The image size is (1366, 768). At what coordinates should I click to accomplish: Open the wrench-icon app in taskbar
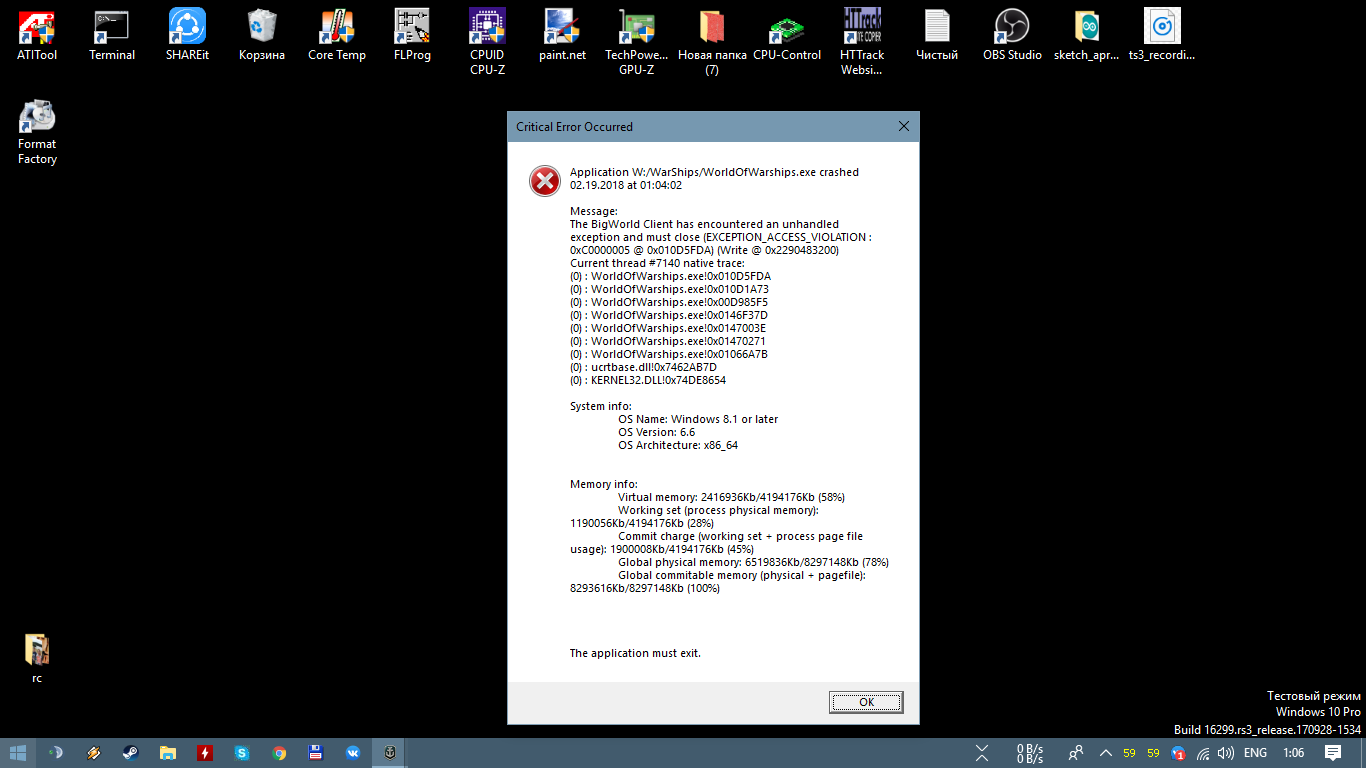pos(94,753)
